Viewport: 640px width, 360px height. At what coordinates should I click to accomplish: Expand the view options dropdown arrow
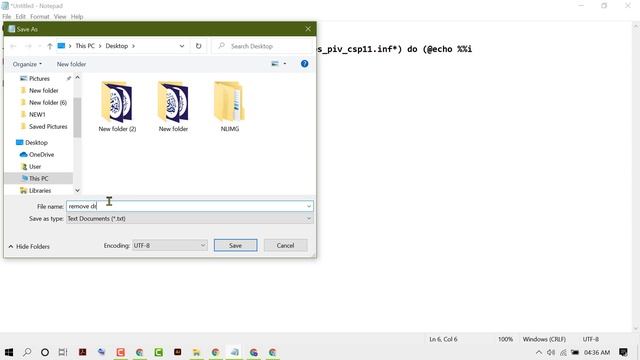[284, 64]
